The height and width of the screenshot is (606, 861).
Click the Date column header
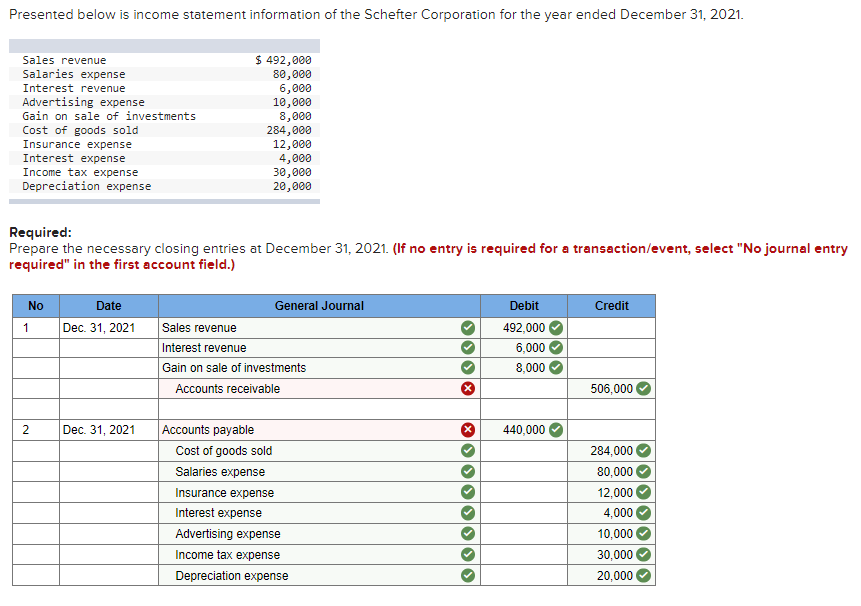(x=109, y=306)
